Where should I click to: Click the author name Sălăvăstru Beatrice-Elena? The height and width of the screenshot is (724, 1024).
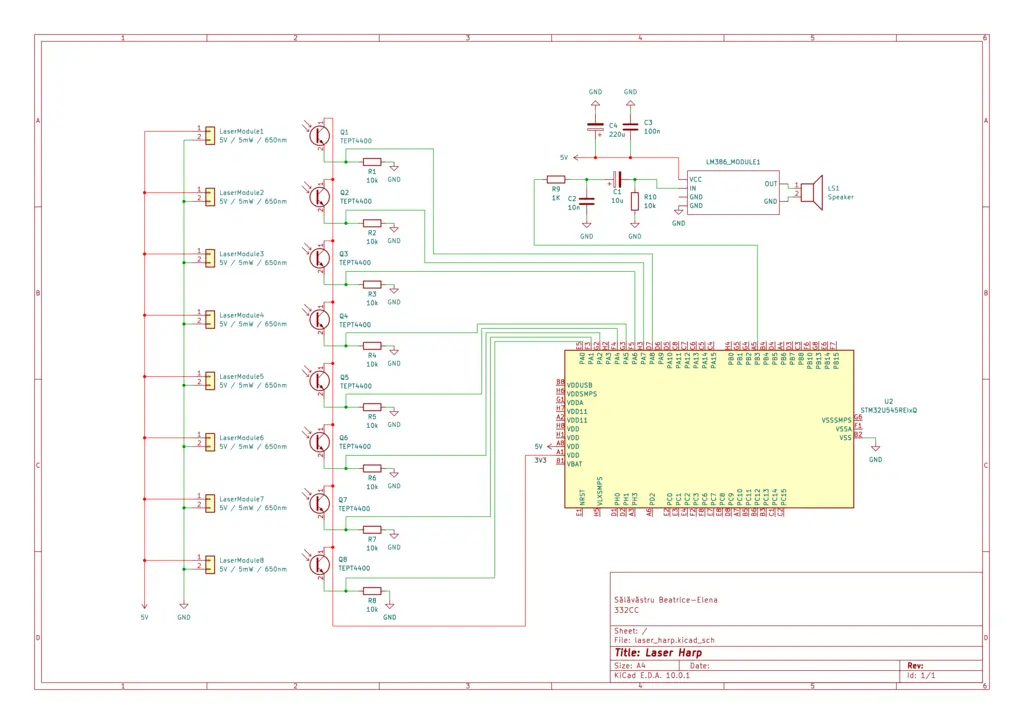click(x=665, y=600)
